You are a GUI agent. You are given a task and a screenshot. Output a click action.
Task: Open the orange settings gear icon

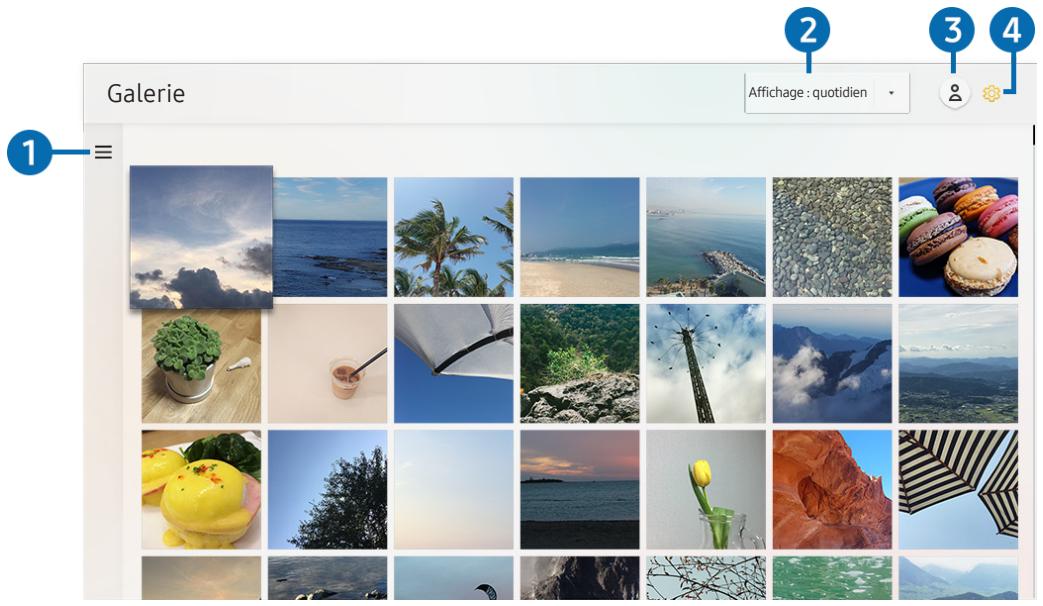[x=991, y=94]
